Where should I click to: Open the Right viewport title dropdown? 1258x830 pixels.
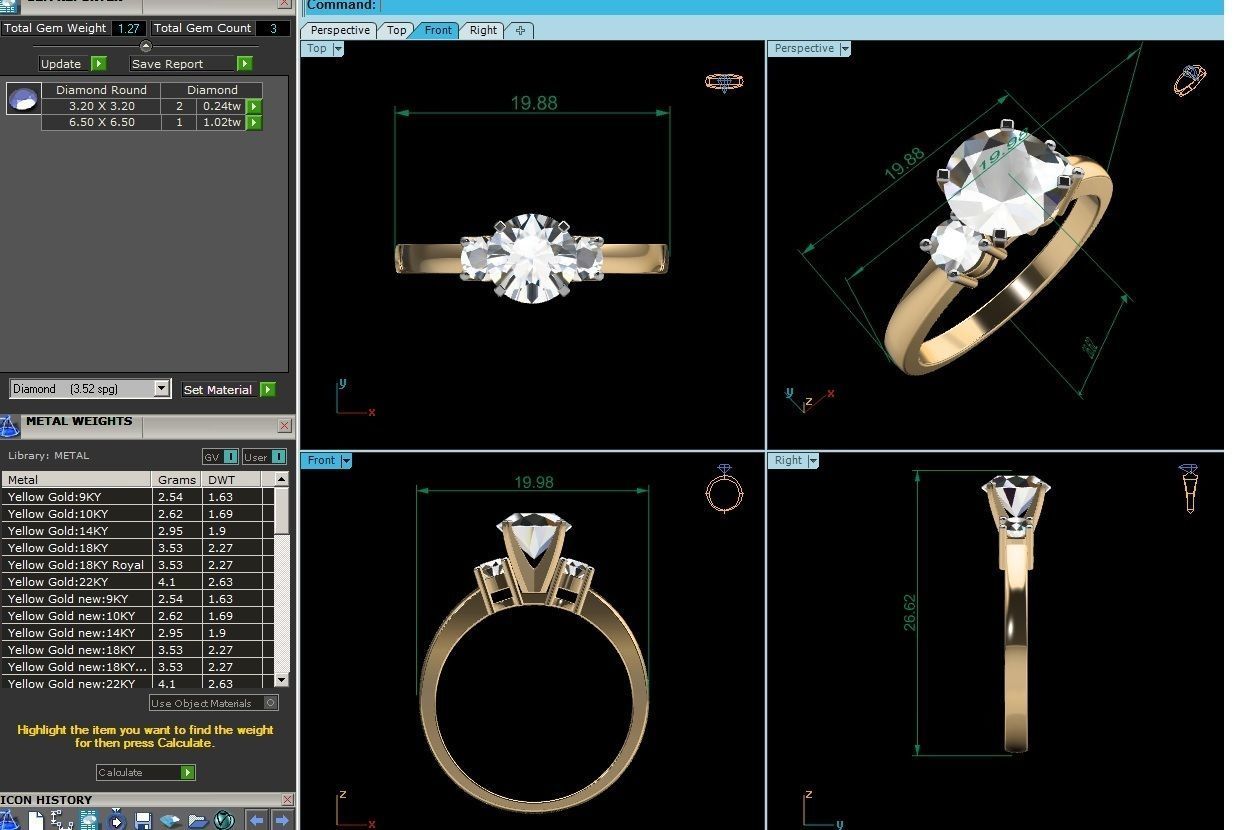[x=813, y=460]
